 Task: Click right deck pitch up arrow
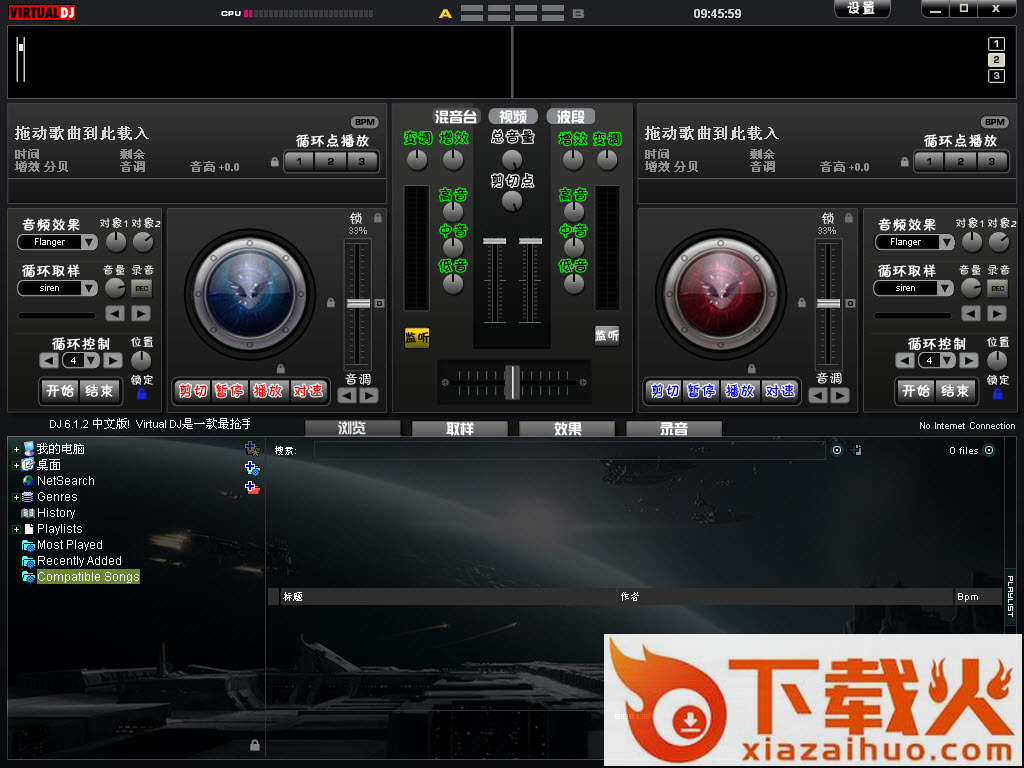click(x=839, y=396)
